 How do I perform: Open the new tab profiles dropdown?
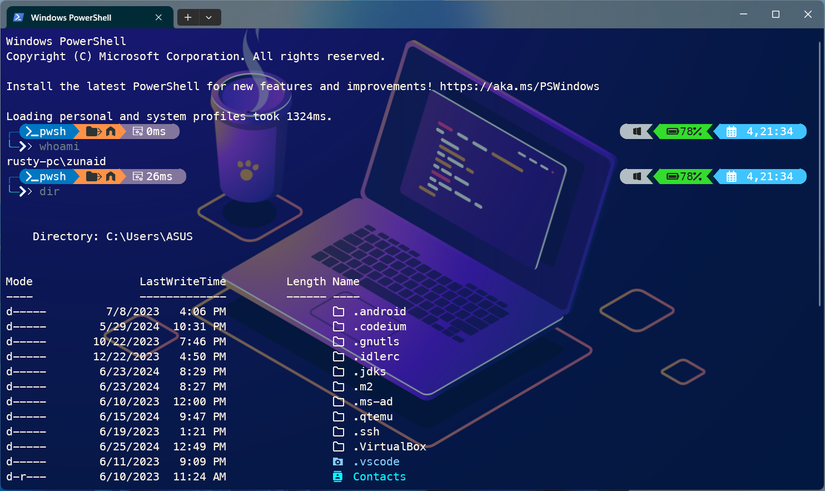pos(209,17)
